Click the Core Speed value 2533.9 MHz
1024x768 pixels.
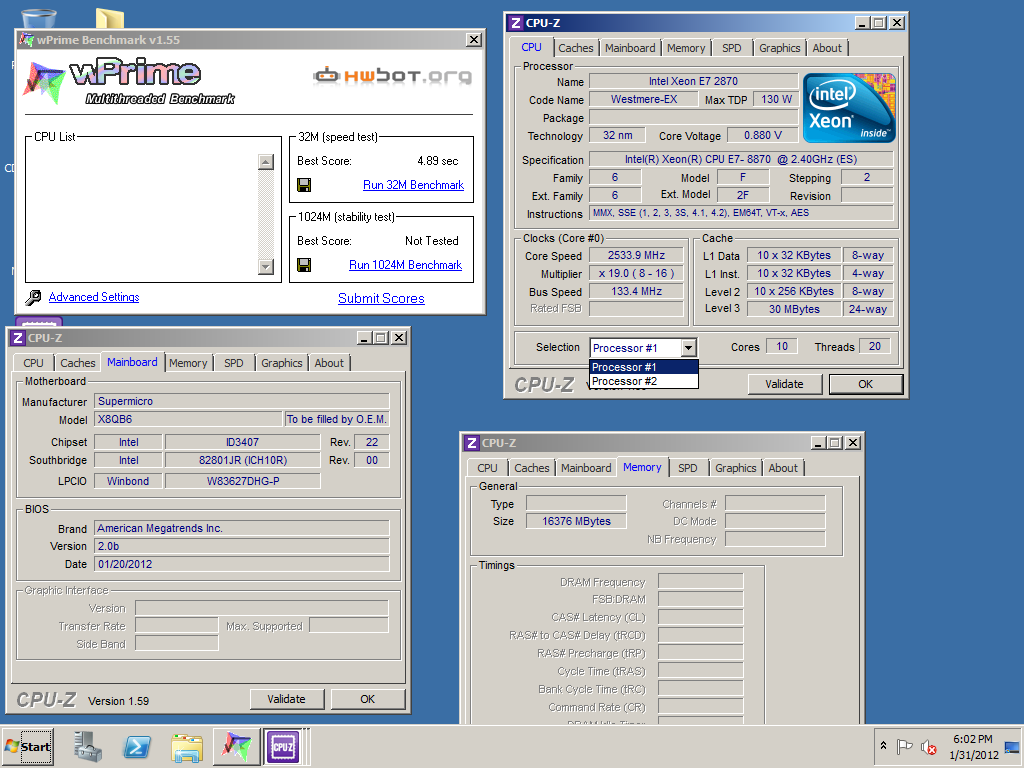coord(636,255)
